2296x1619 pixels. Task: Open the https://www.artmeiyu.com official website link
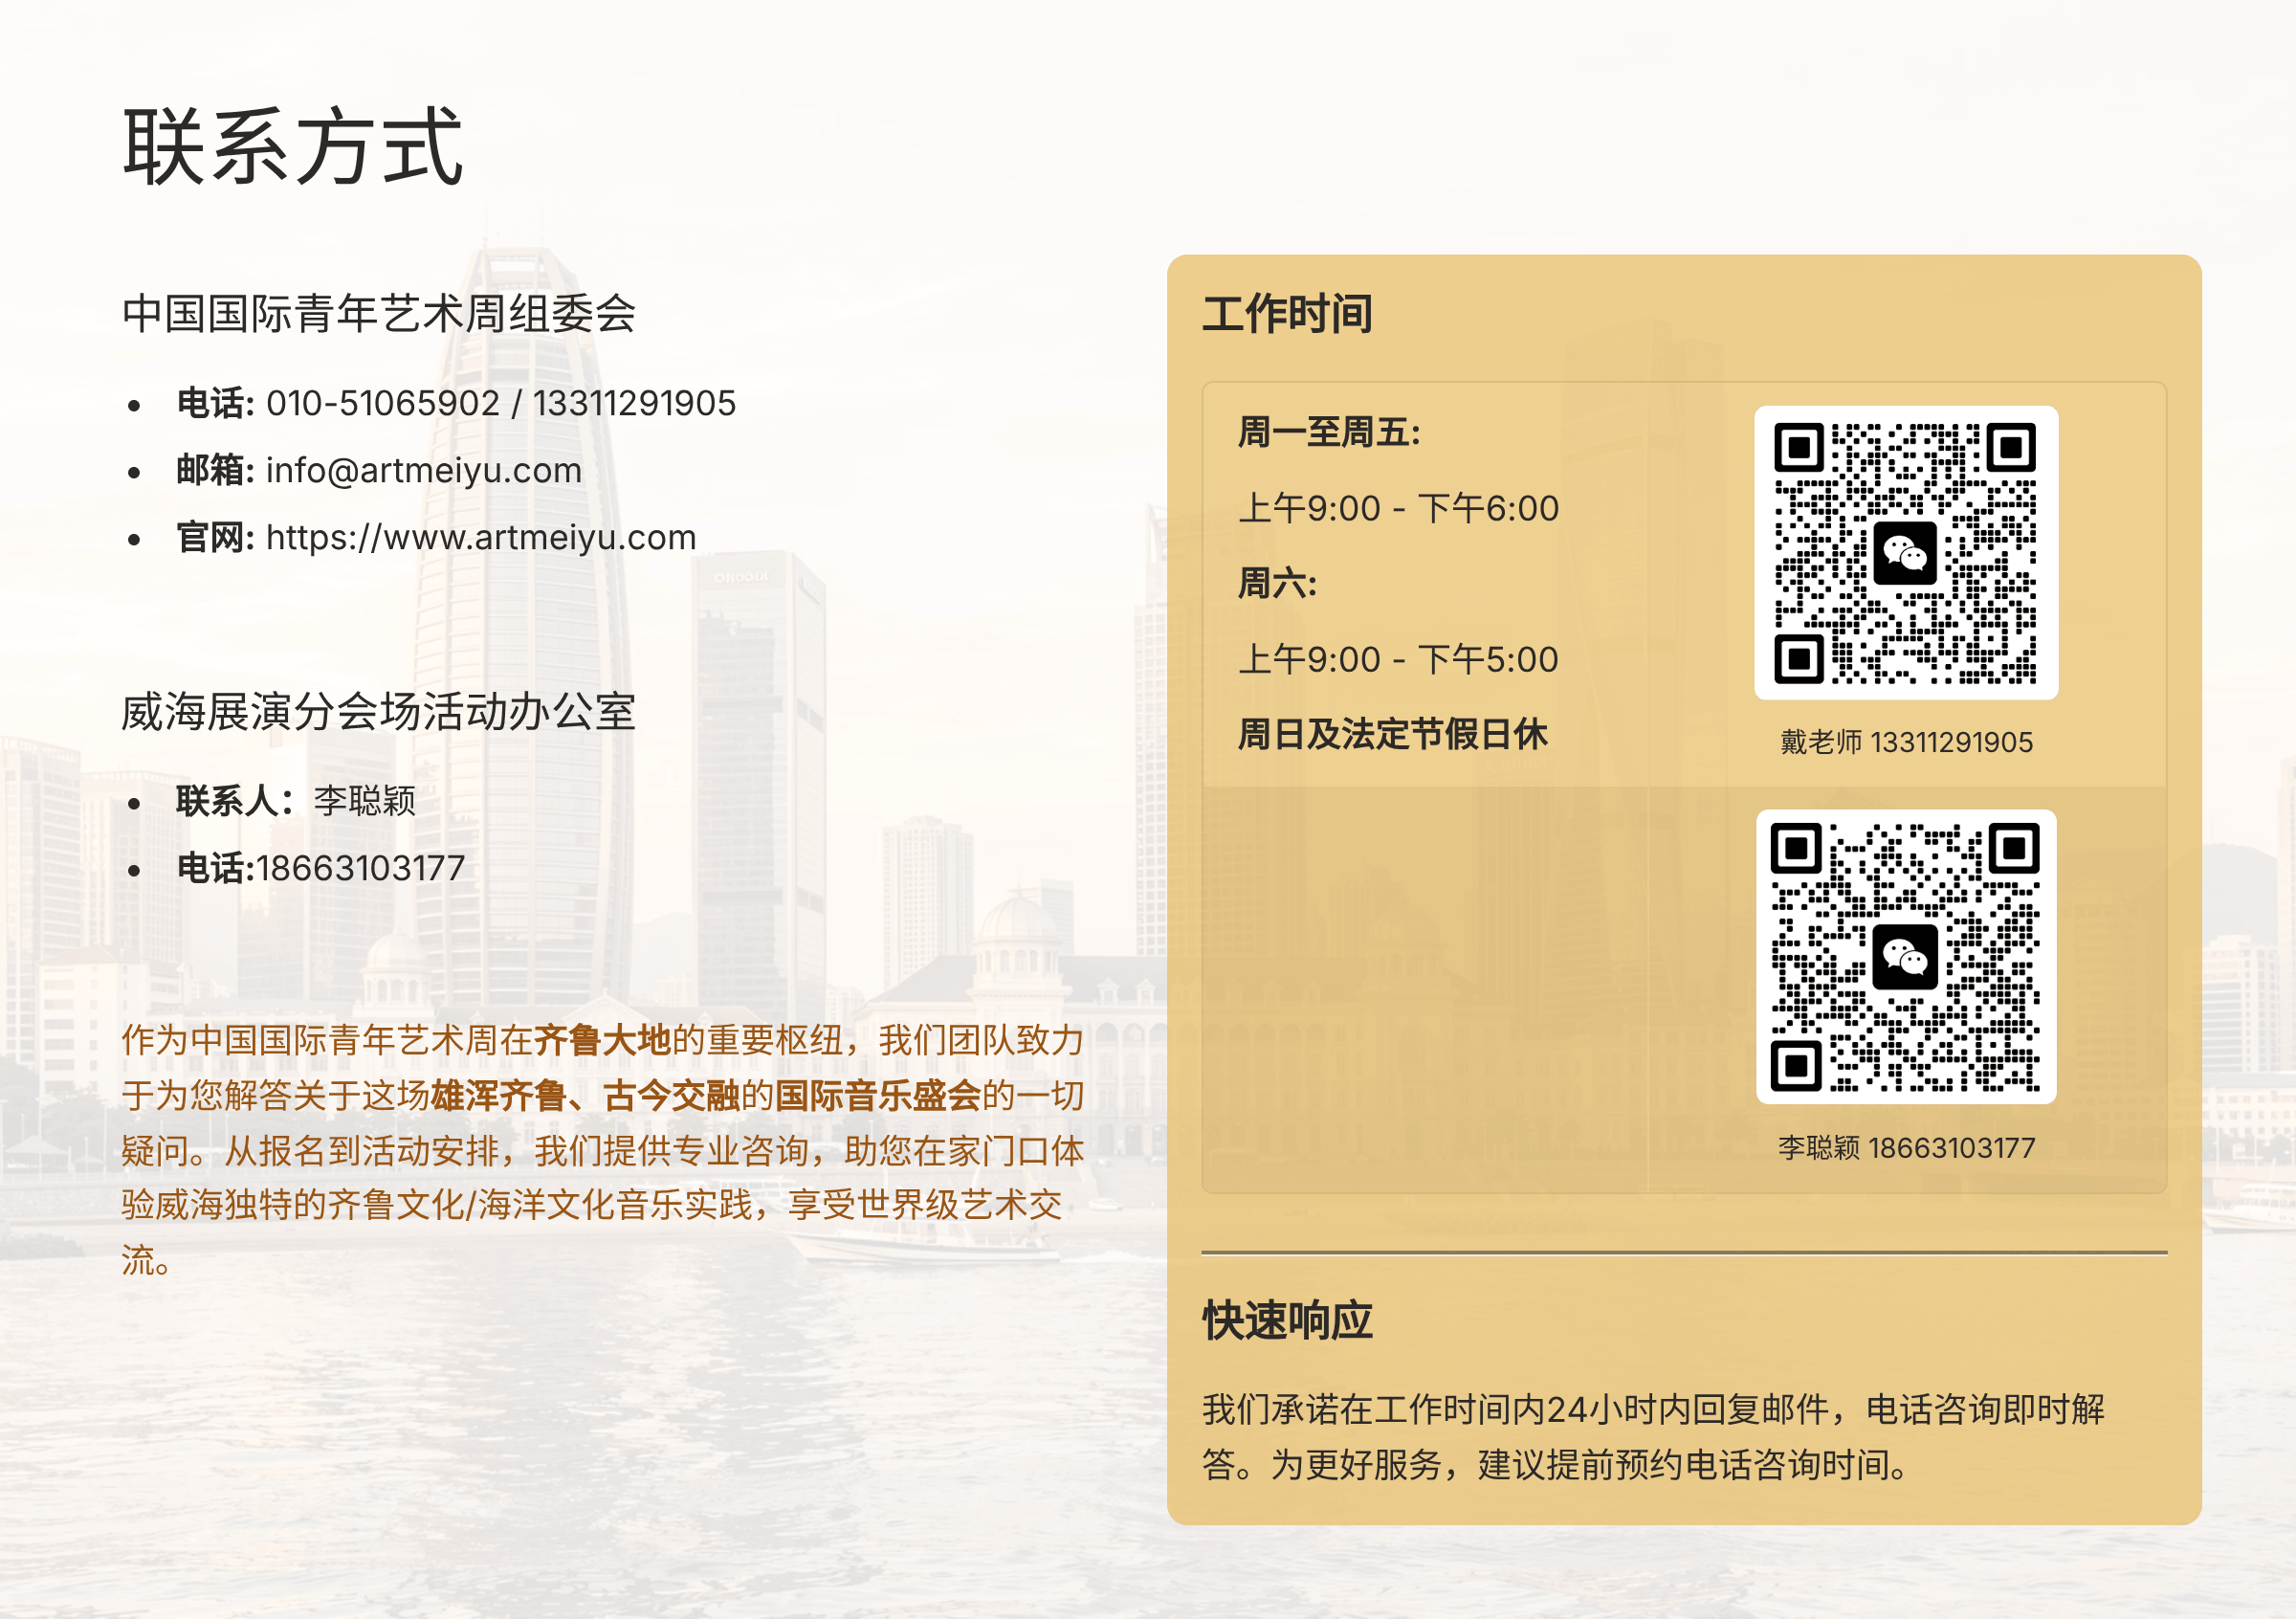pyautogui.click(x=480, y=538)
